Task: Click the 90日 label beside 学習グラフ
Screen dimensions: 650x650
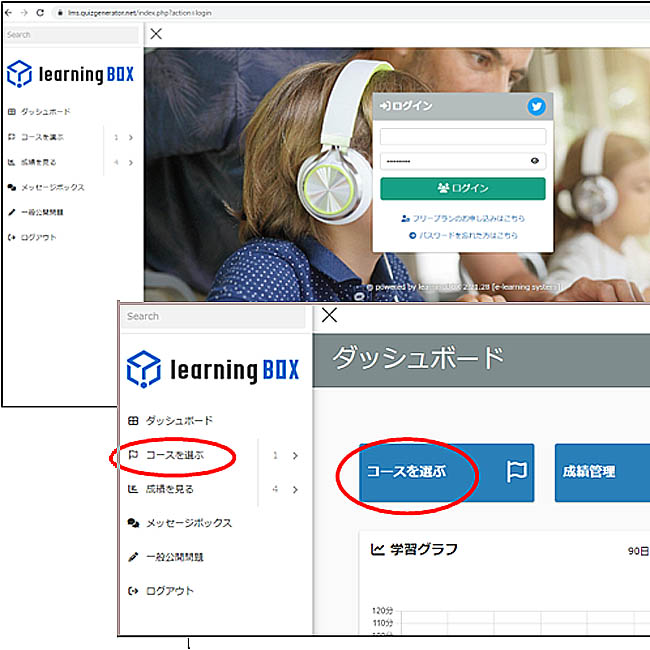Action: pos(638,551)
